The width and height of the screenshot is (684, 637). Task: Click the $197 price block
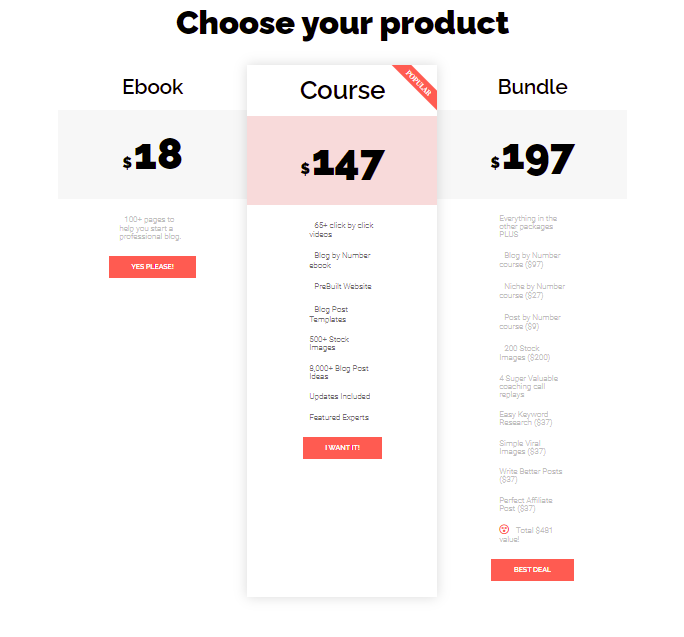point(532,154)
